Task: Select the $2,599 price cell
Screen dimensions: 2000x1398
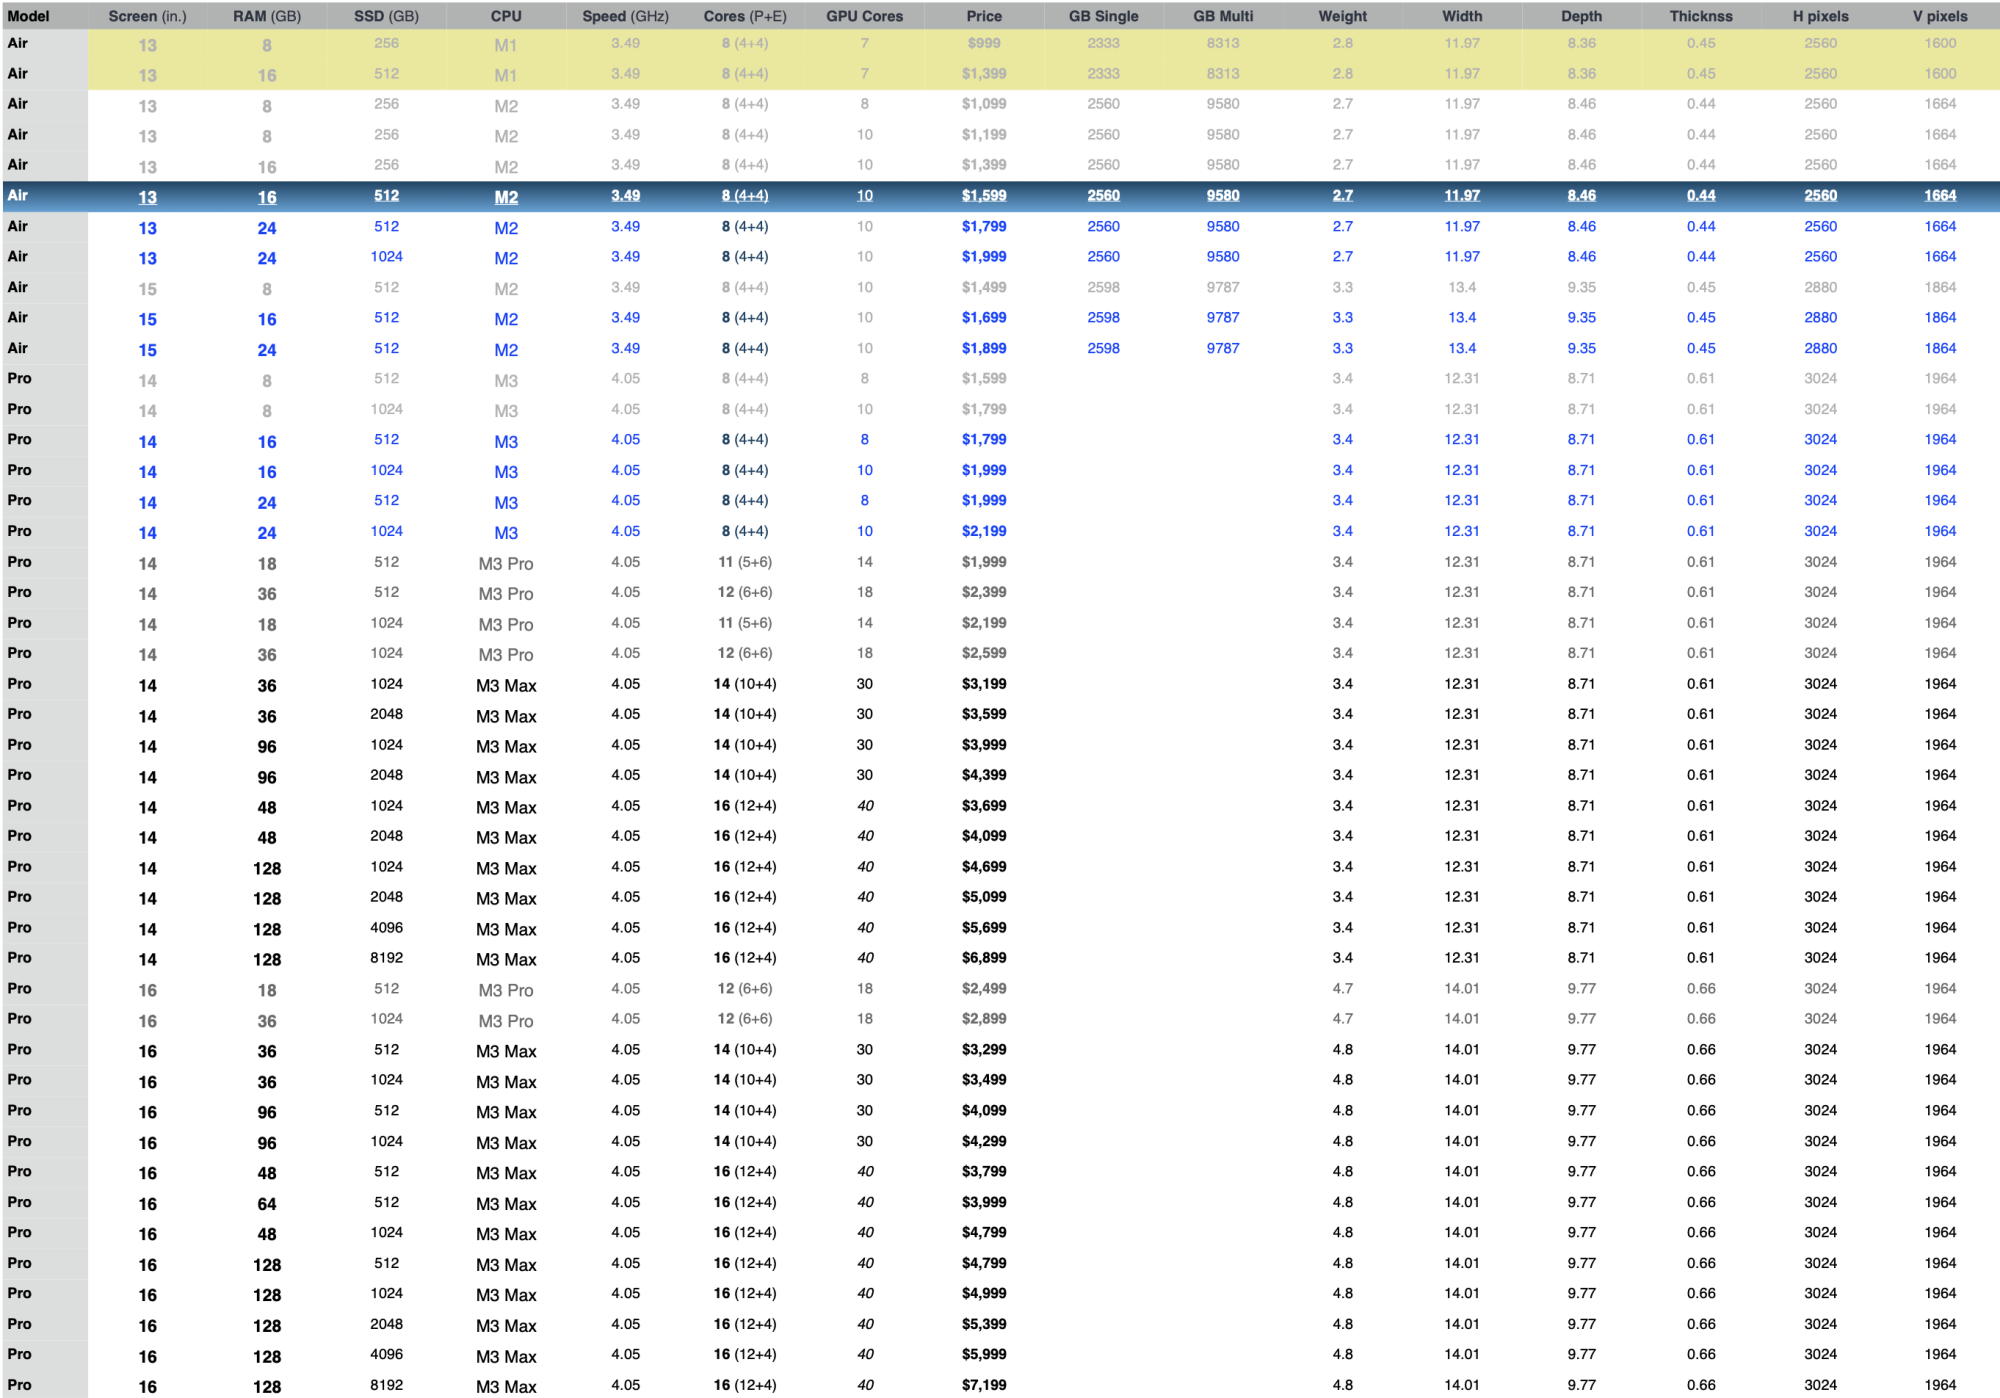Action: point(984,653)
